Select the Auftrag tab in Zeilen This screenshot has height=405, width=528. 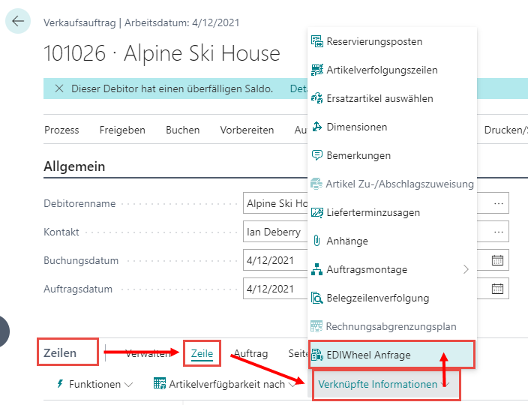(251, 353)
